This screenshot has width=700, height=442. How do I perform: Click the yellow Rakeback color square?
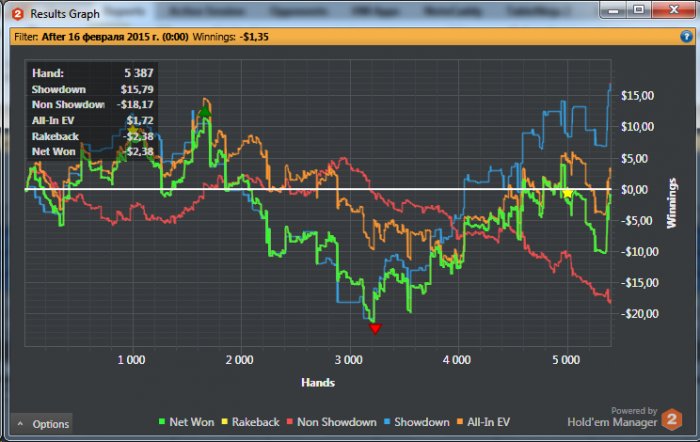(225, 421)
